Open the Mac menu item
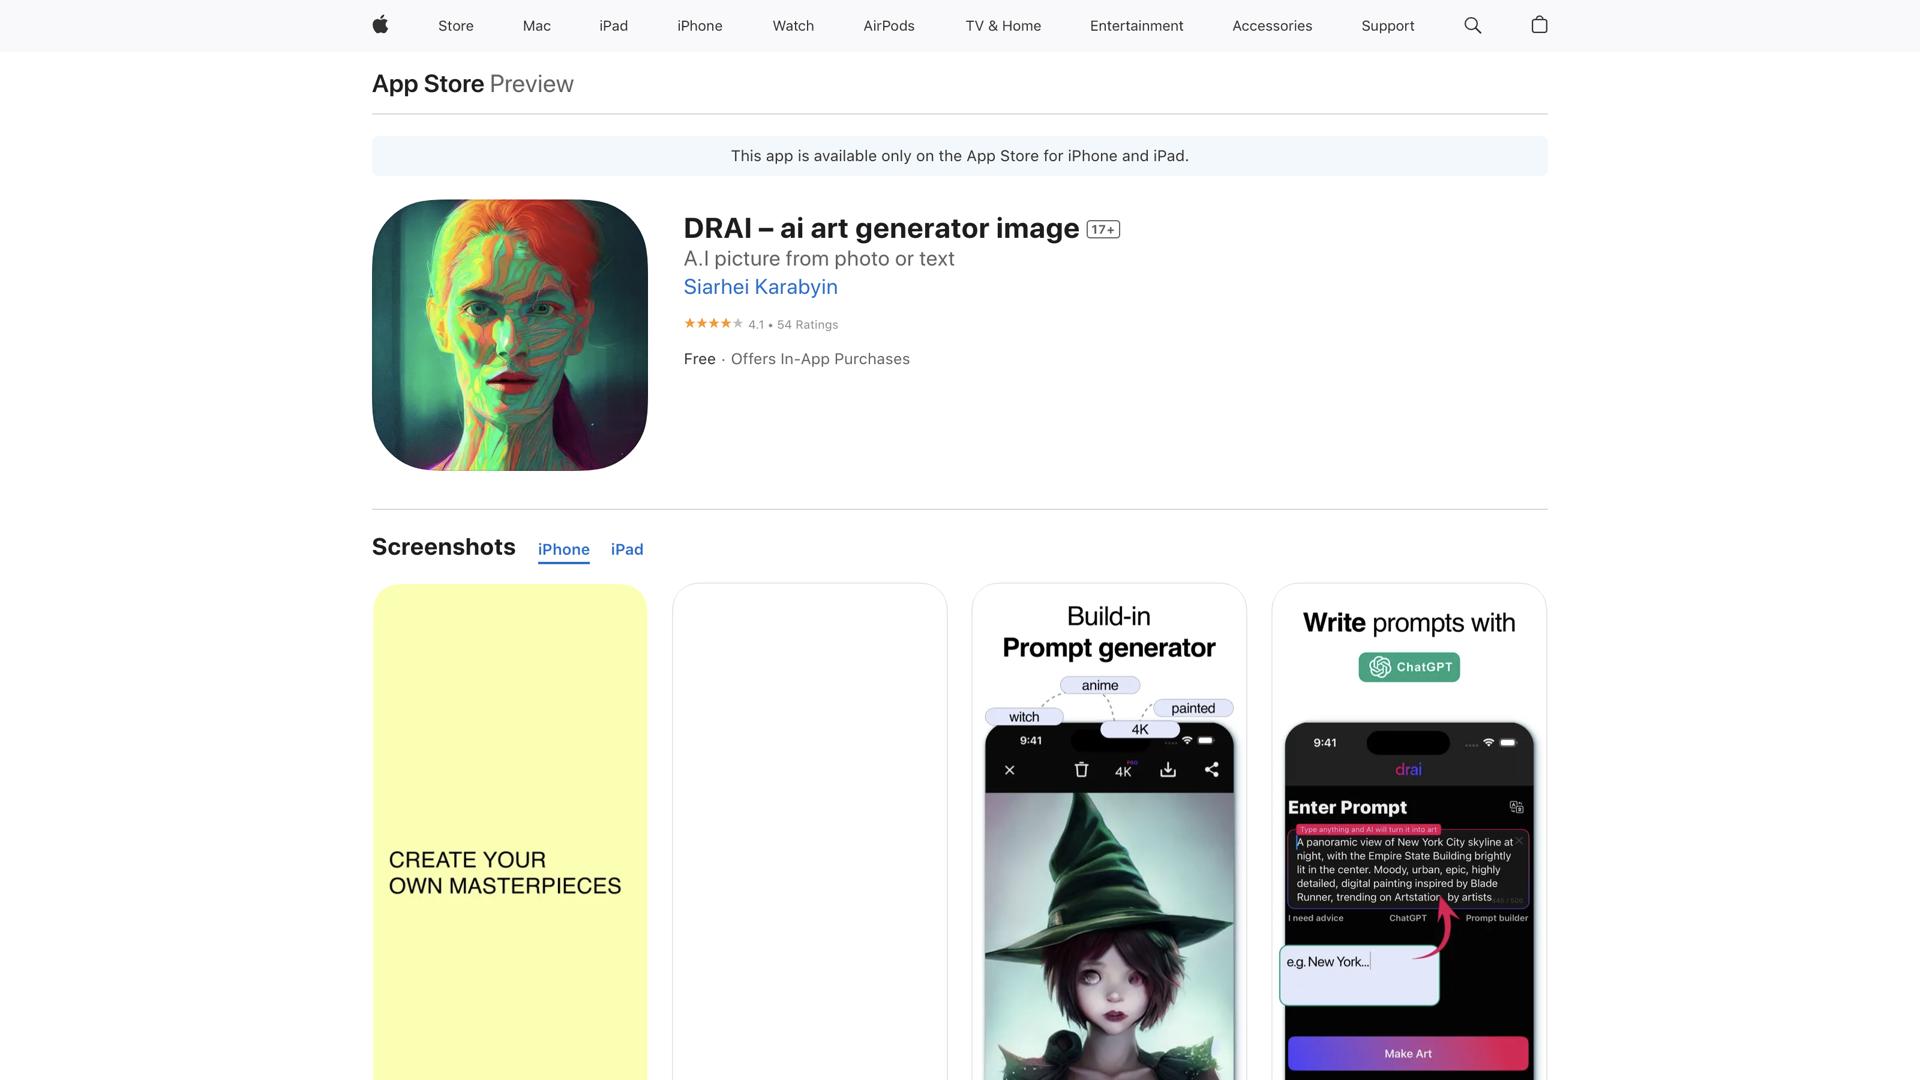Image resolution: width=1920 pixels, height=1080 pixels. [x=536, y=26]
